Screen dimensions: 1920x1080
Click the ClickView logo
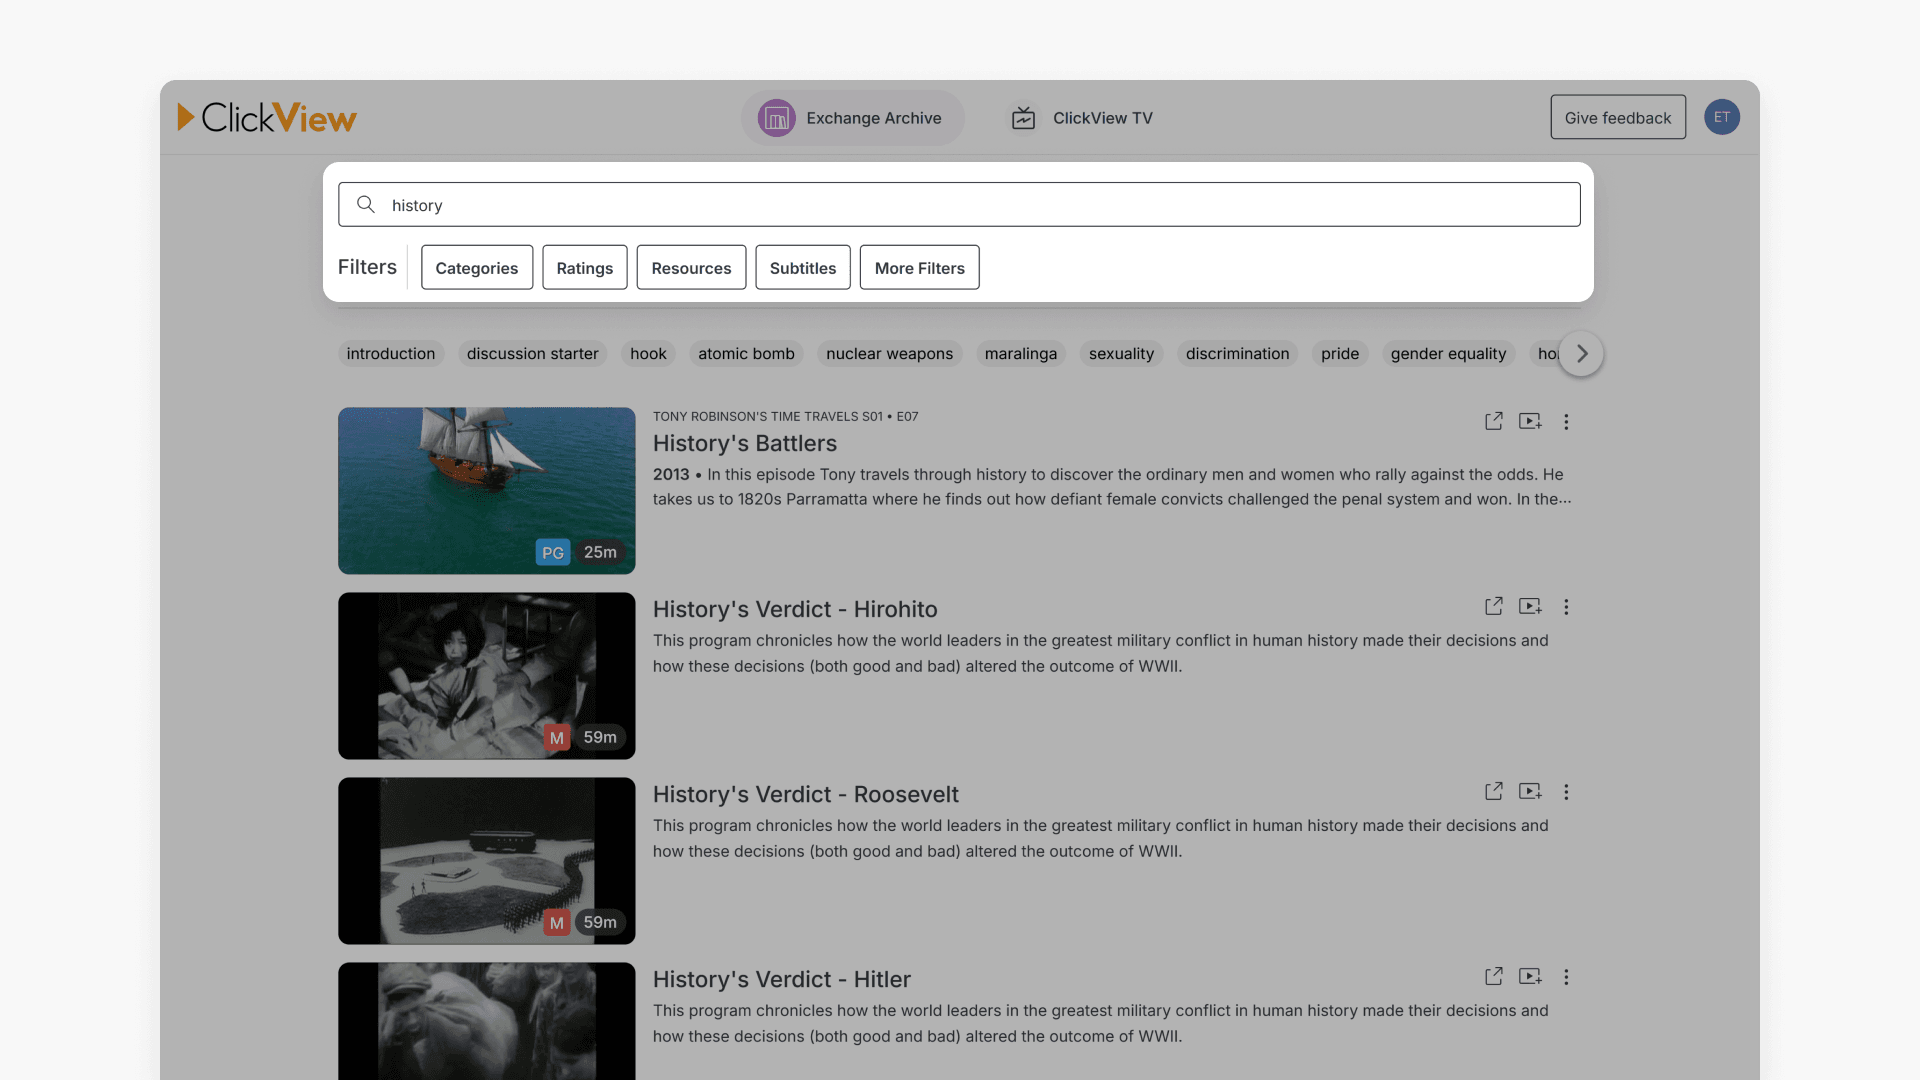tap(266, 117)
